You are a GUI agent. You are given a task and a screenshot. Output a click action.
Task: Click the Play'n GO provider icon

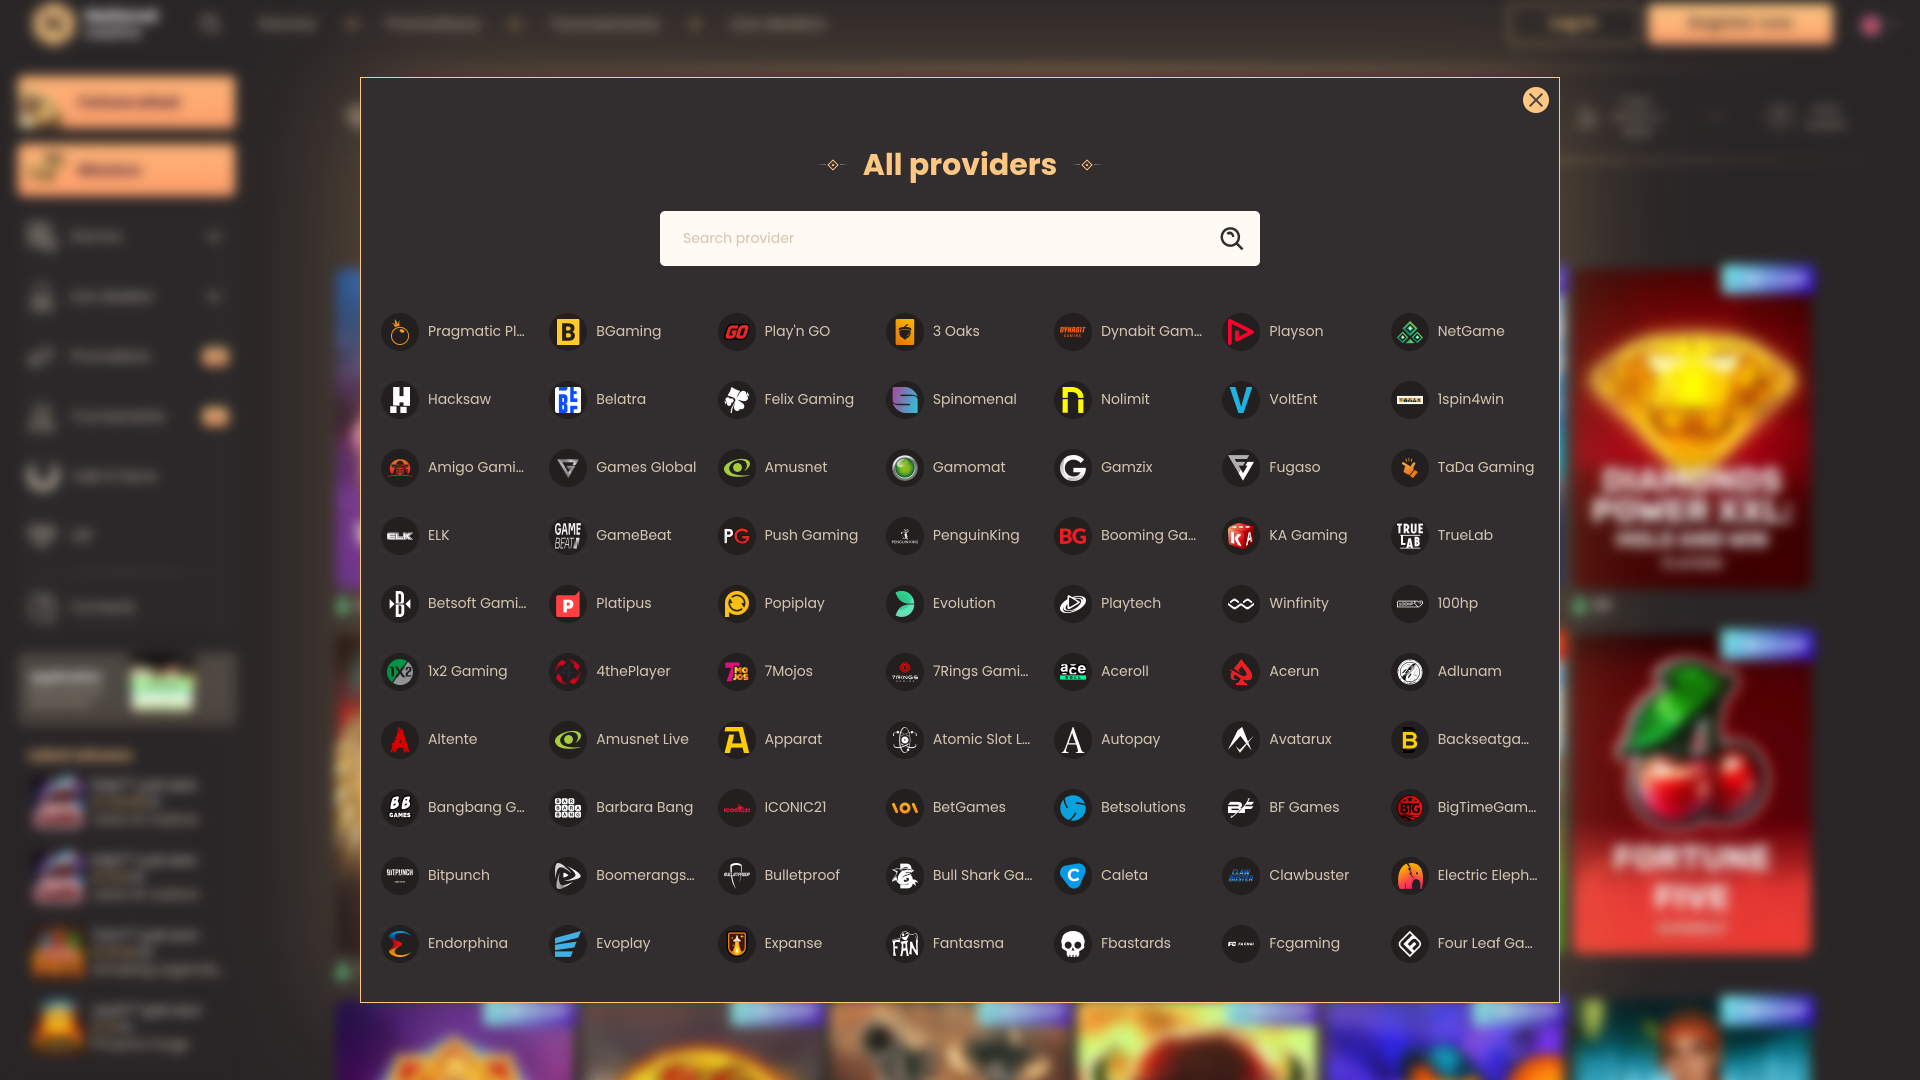[x=737, y=332]
